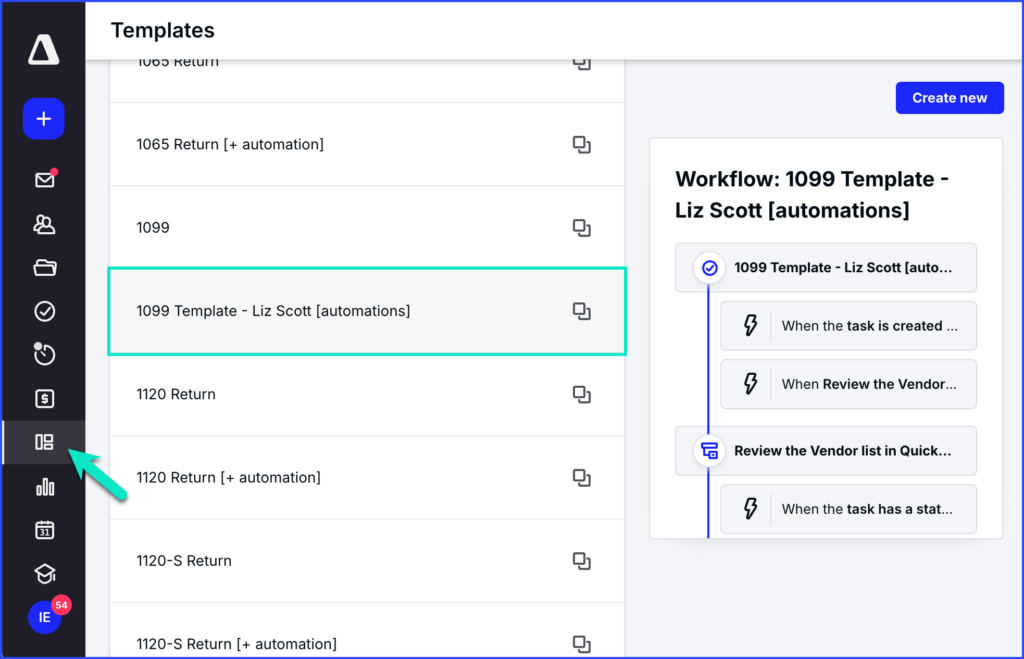Open the inbox envelope icon

pos(44,180)
